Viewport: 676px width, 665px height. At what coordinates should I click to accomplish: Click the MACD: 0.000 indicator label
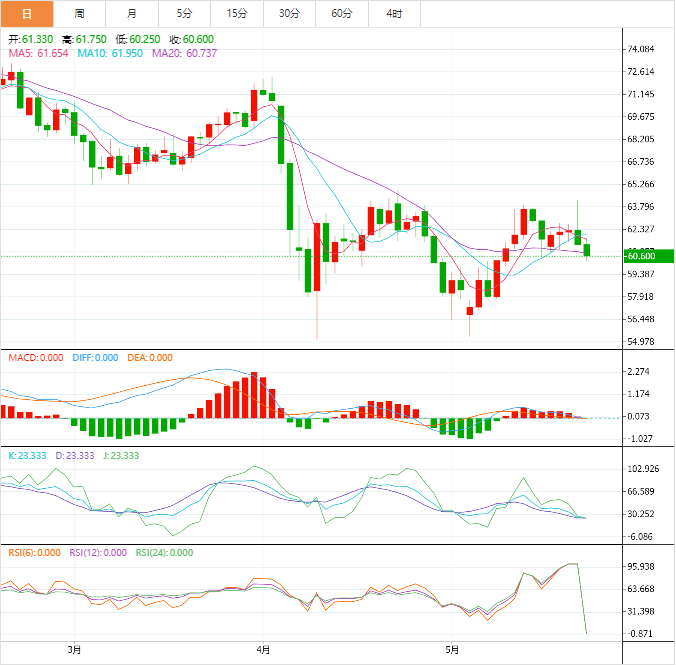click(36, 358)
